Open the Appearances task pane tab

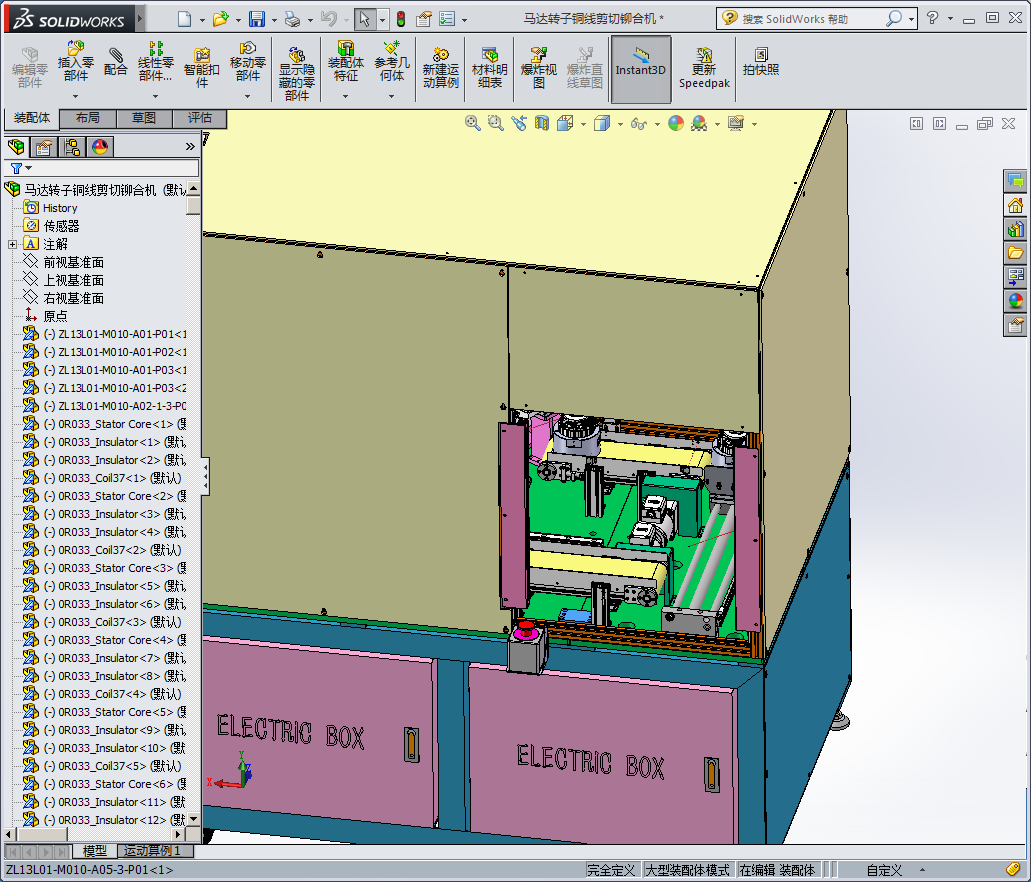click(x=1015, y=299)
